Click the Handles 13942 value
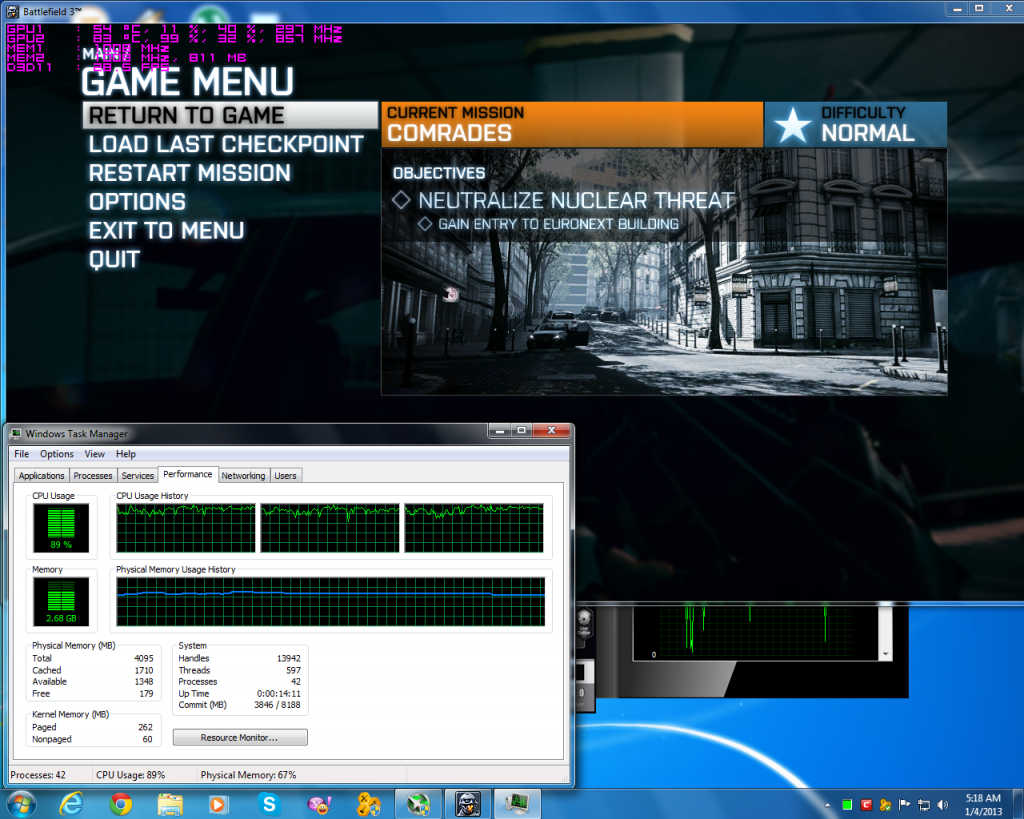This screenshot has width=1024, height=819. pyautogui.click(x=289, y=658)
